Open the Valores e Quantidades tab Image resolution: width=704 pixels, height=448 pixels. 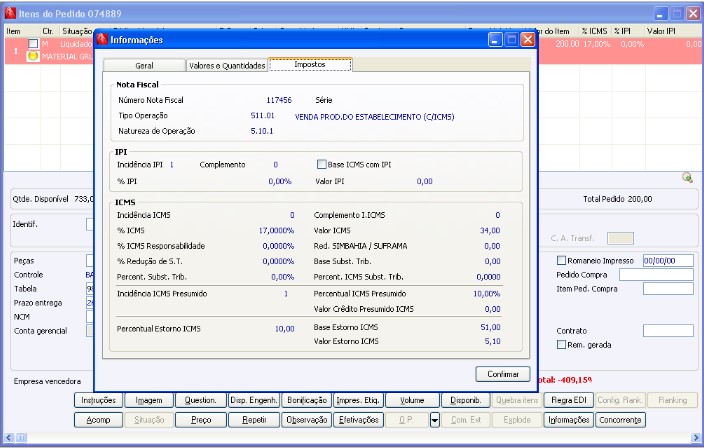pos(227,66)
